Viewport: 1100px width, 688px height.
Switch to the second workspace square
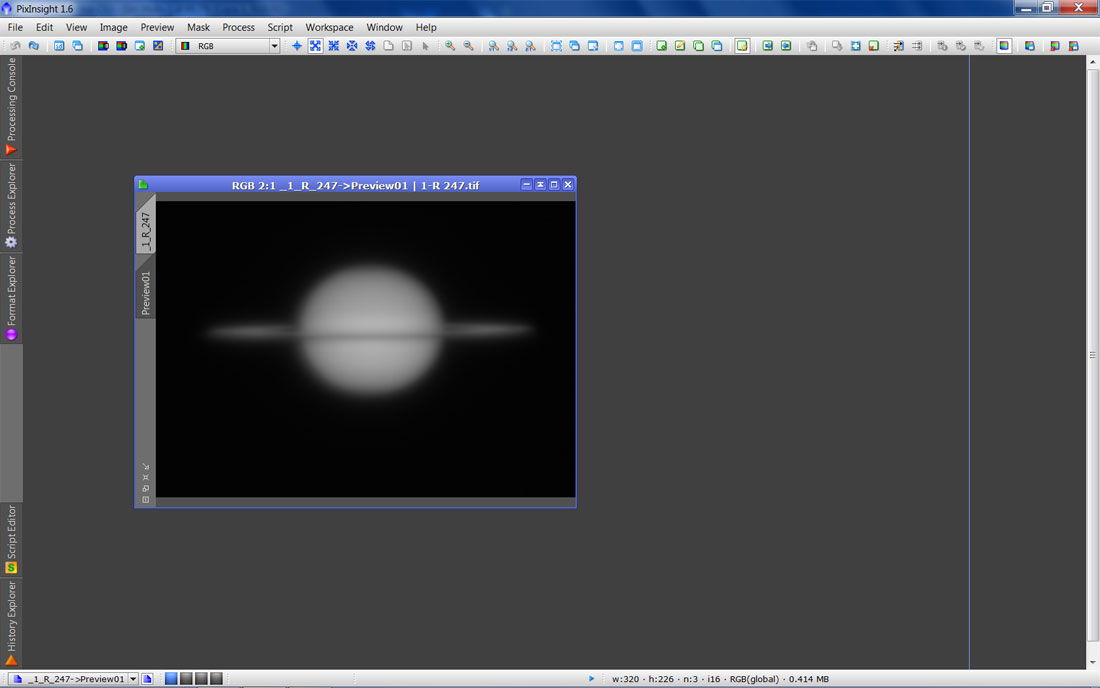click(187, 678)
